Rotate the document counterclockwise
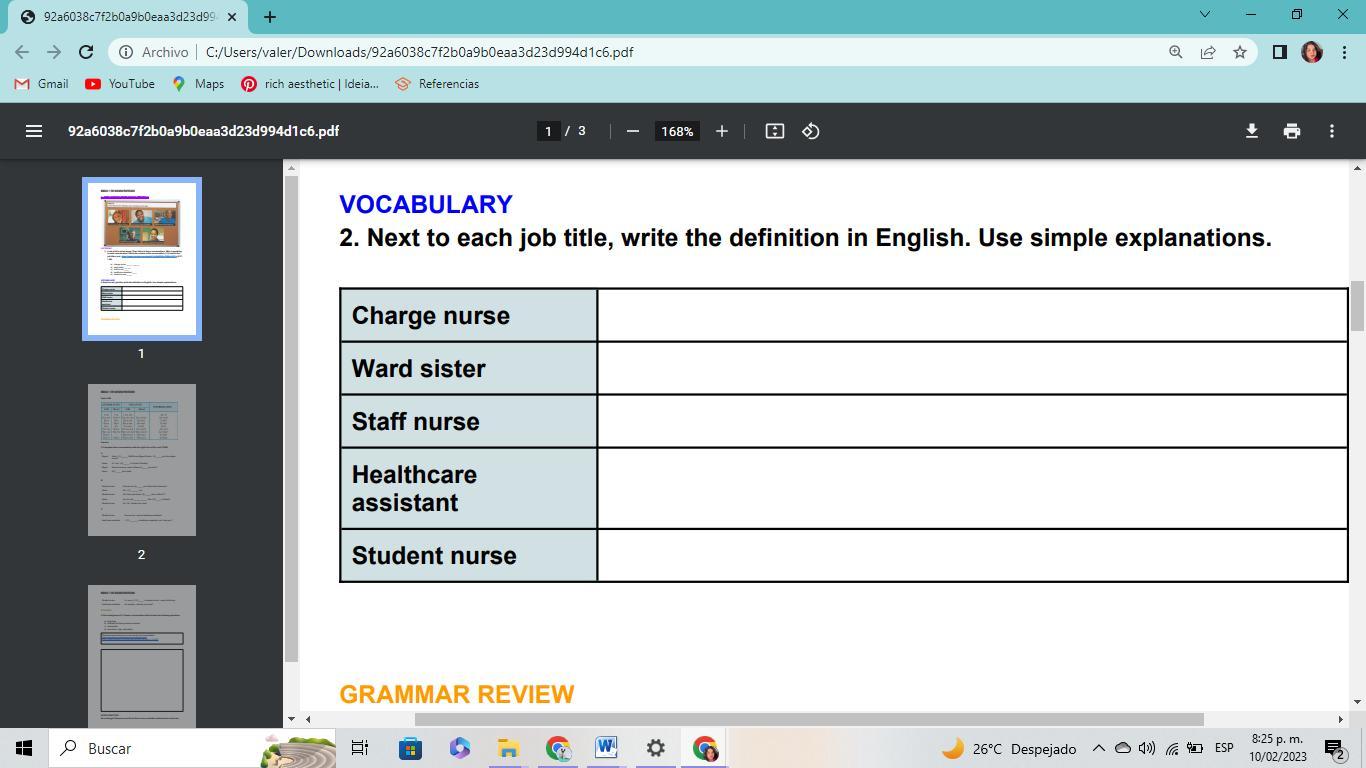This screenshot has height=768, width=1366. [811, 131]
